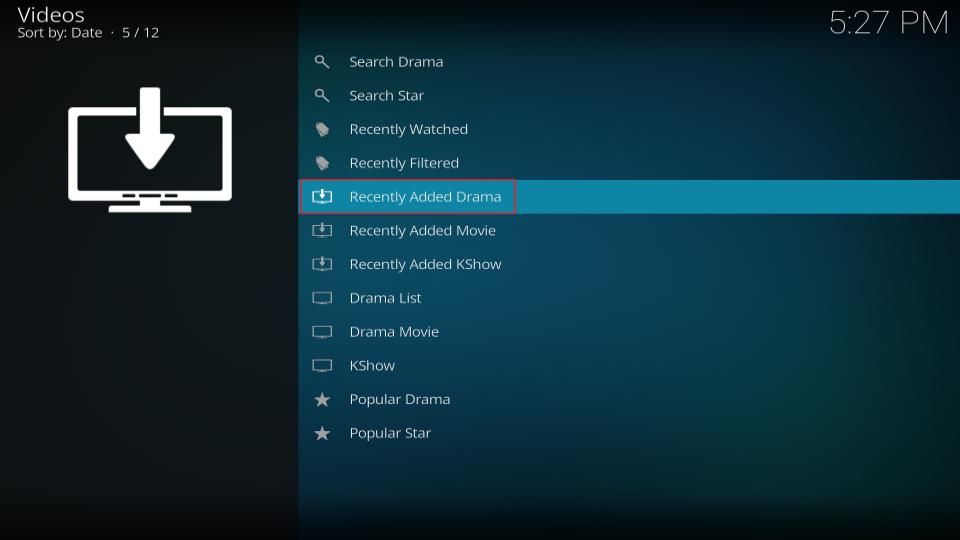Browse the Drama List entry
This screenshot has width=960, height=540.
(629, 298)
